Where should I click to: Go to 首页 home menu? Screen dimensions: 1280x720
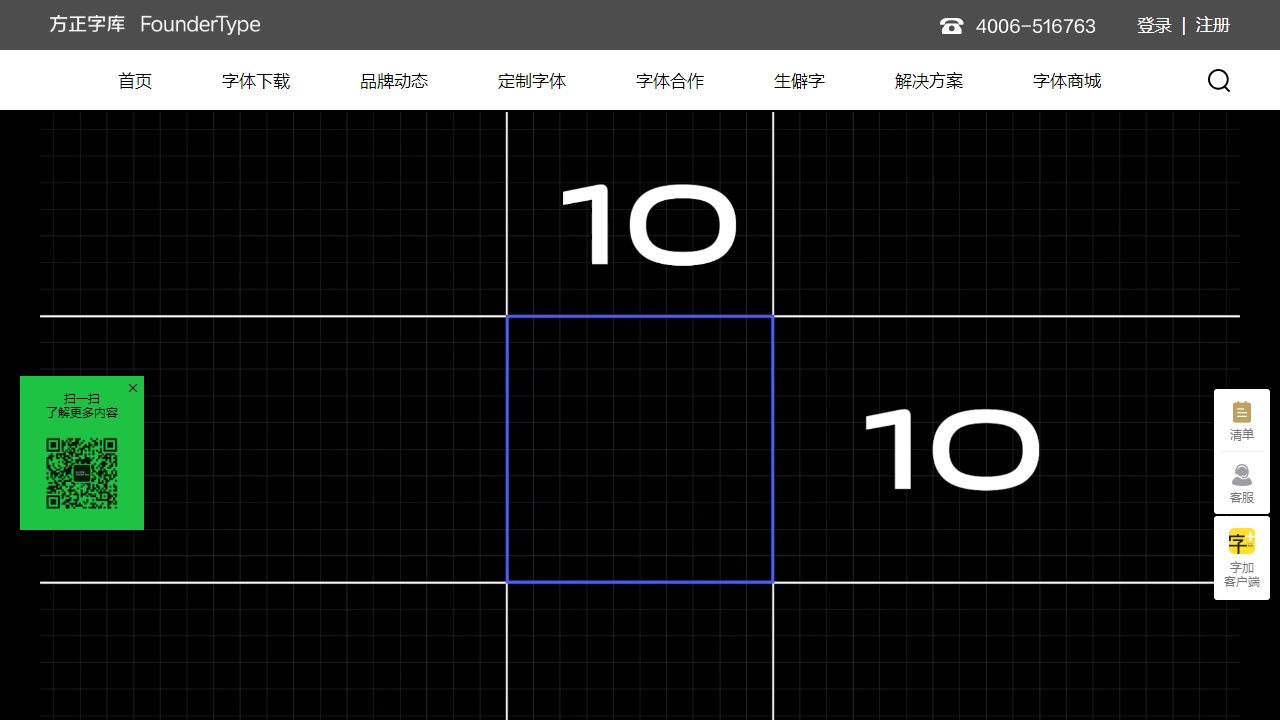click(135, 81)
